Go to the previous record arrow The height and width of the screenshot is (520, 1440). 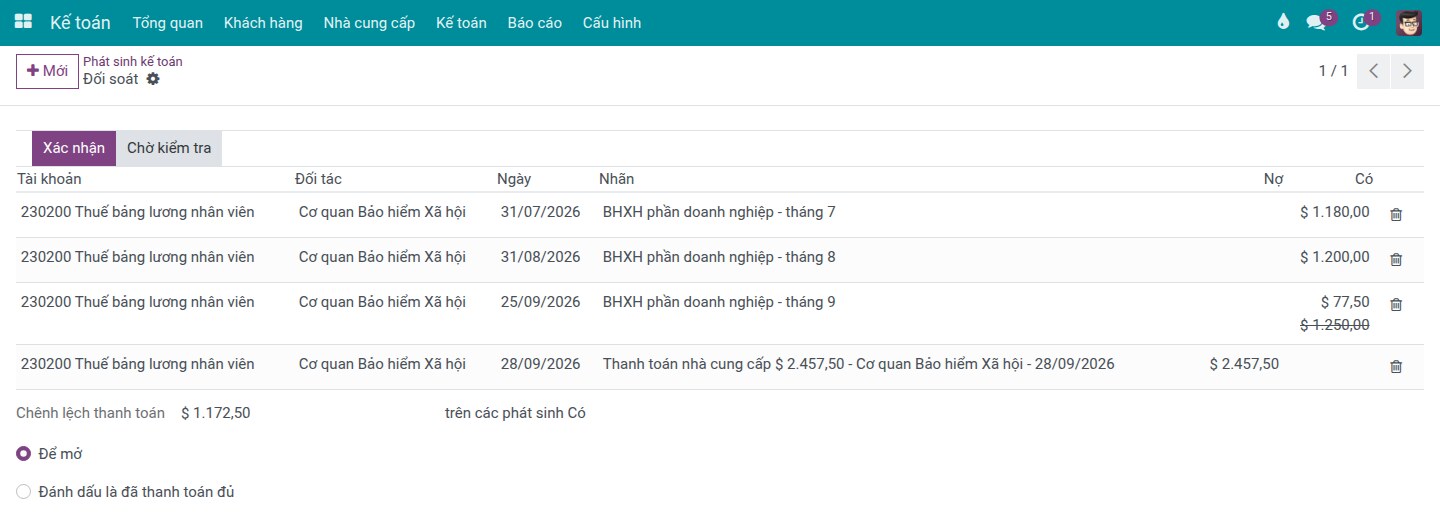1373,71
